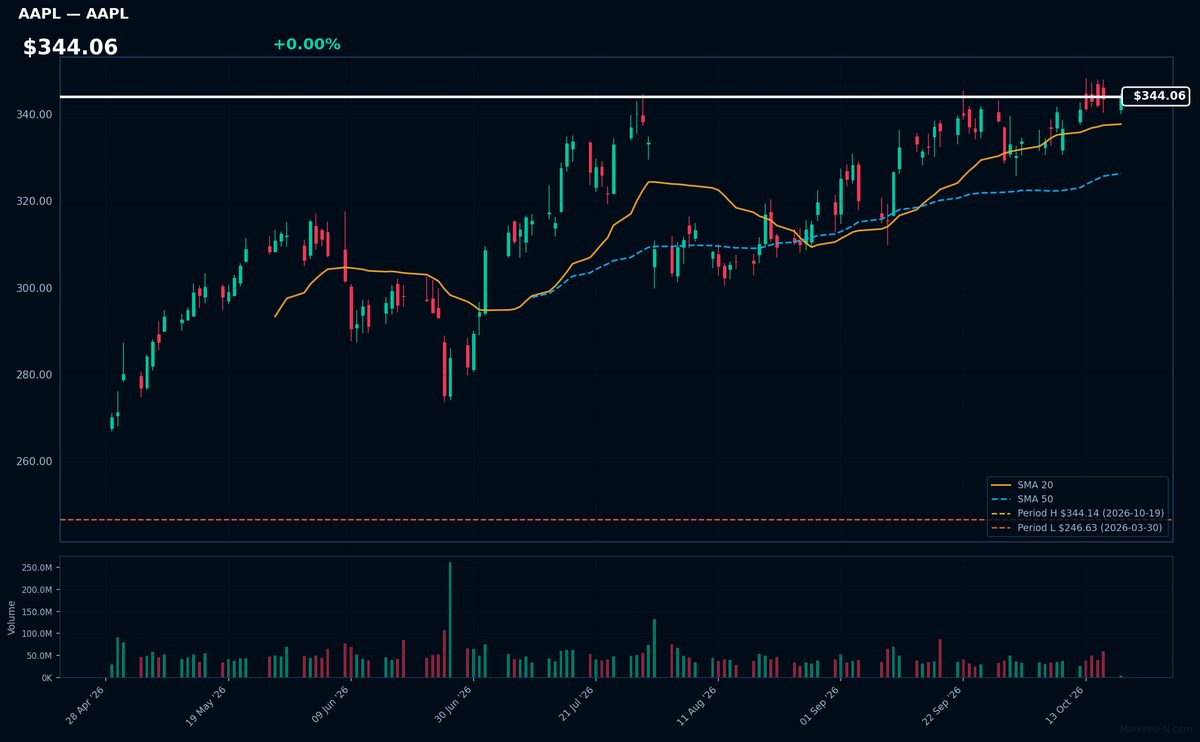Click the 300.00 price axis label
Viewport: 1200px width, 742px height.
(x=34, y=288)
